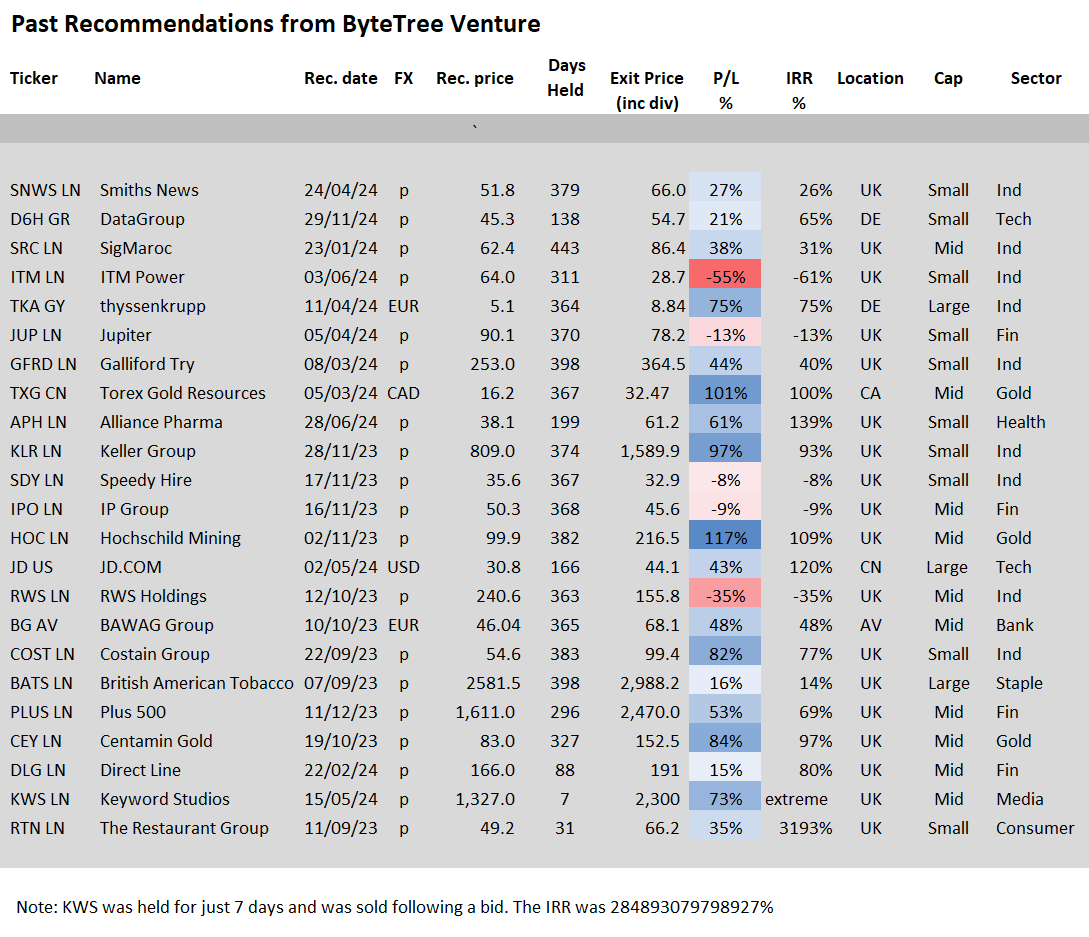Click the Days Held column header

566,78
